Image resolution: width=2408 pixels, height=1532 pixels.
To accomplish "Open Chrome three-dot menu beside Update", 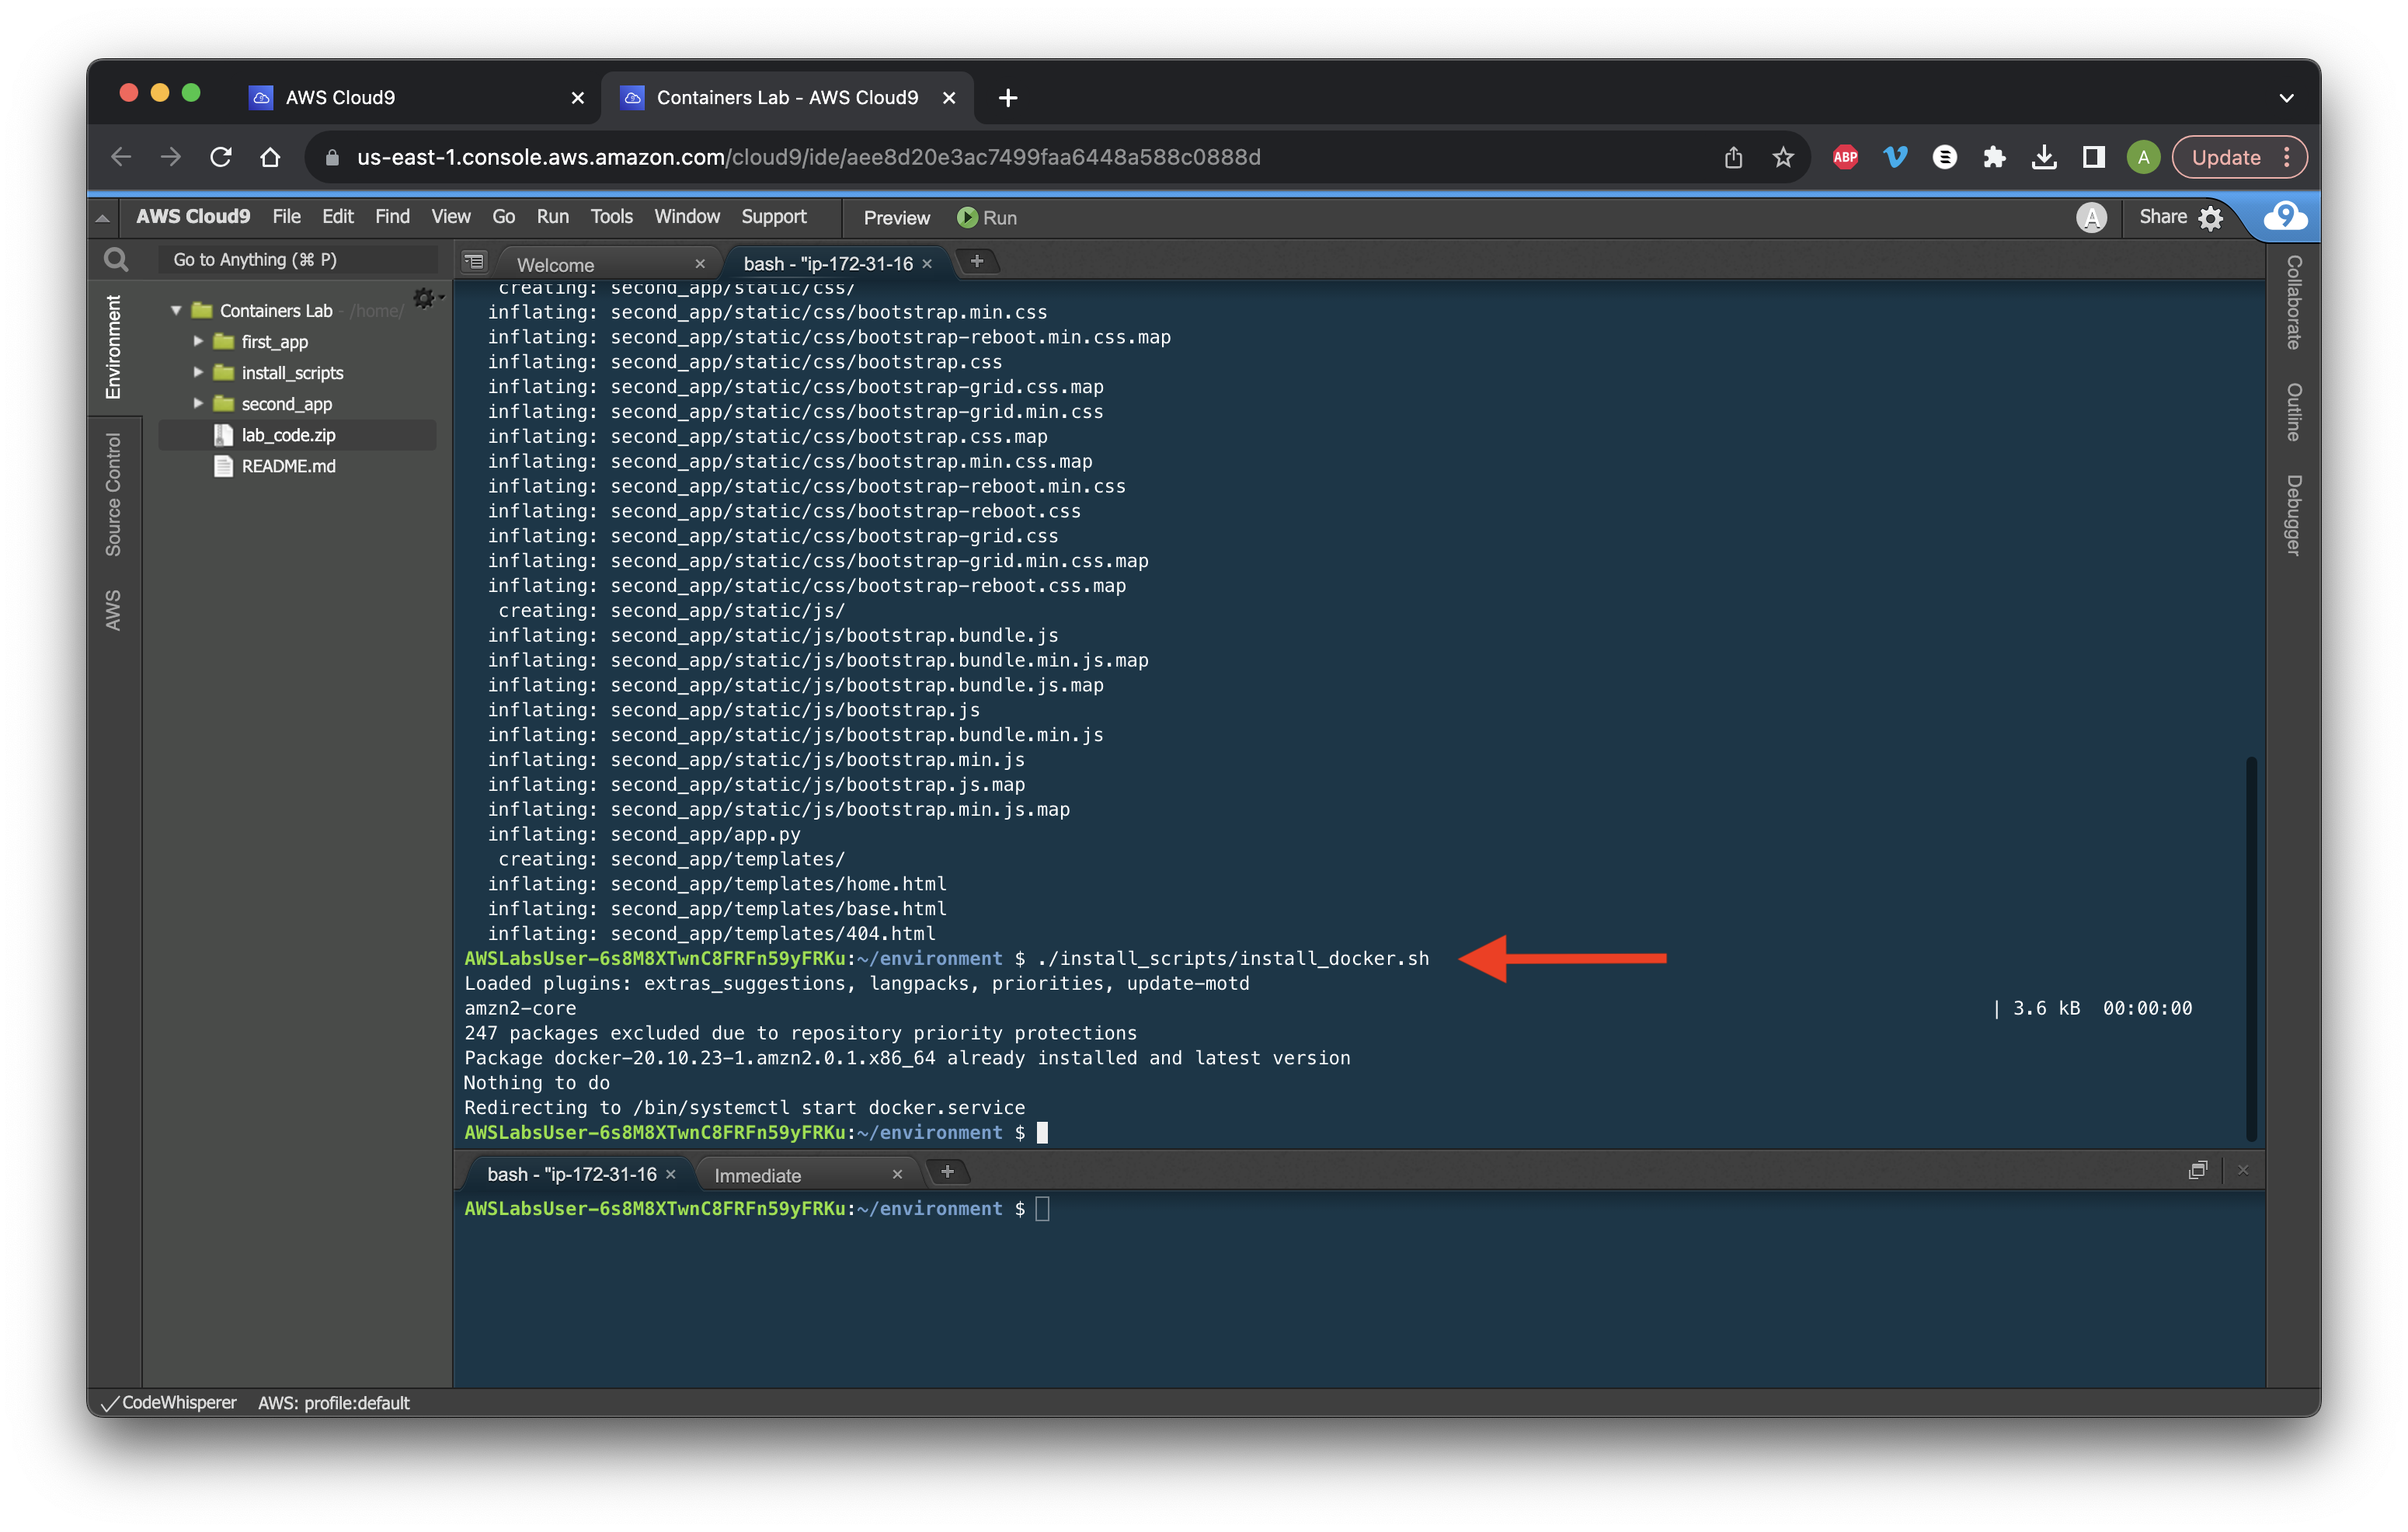I will point(2287,157).
